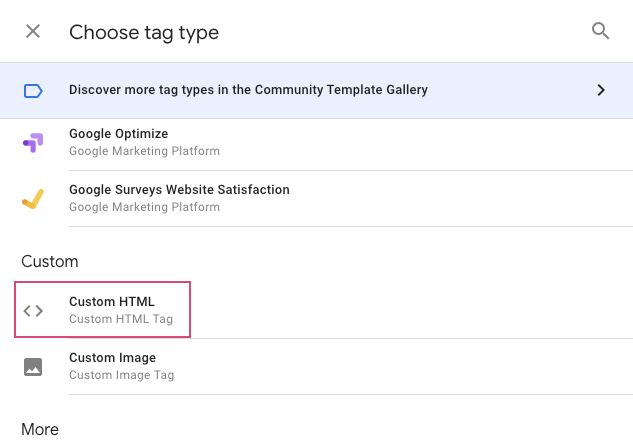Viewport: 633px width, 446px height.
Task: Click the purple Google Optimize icon
Action: pyautogui.click(x=33, y=142)
